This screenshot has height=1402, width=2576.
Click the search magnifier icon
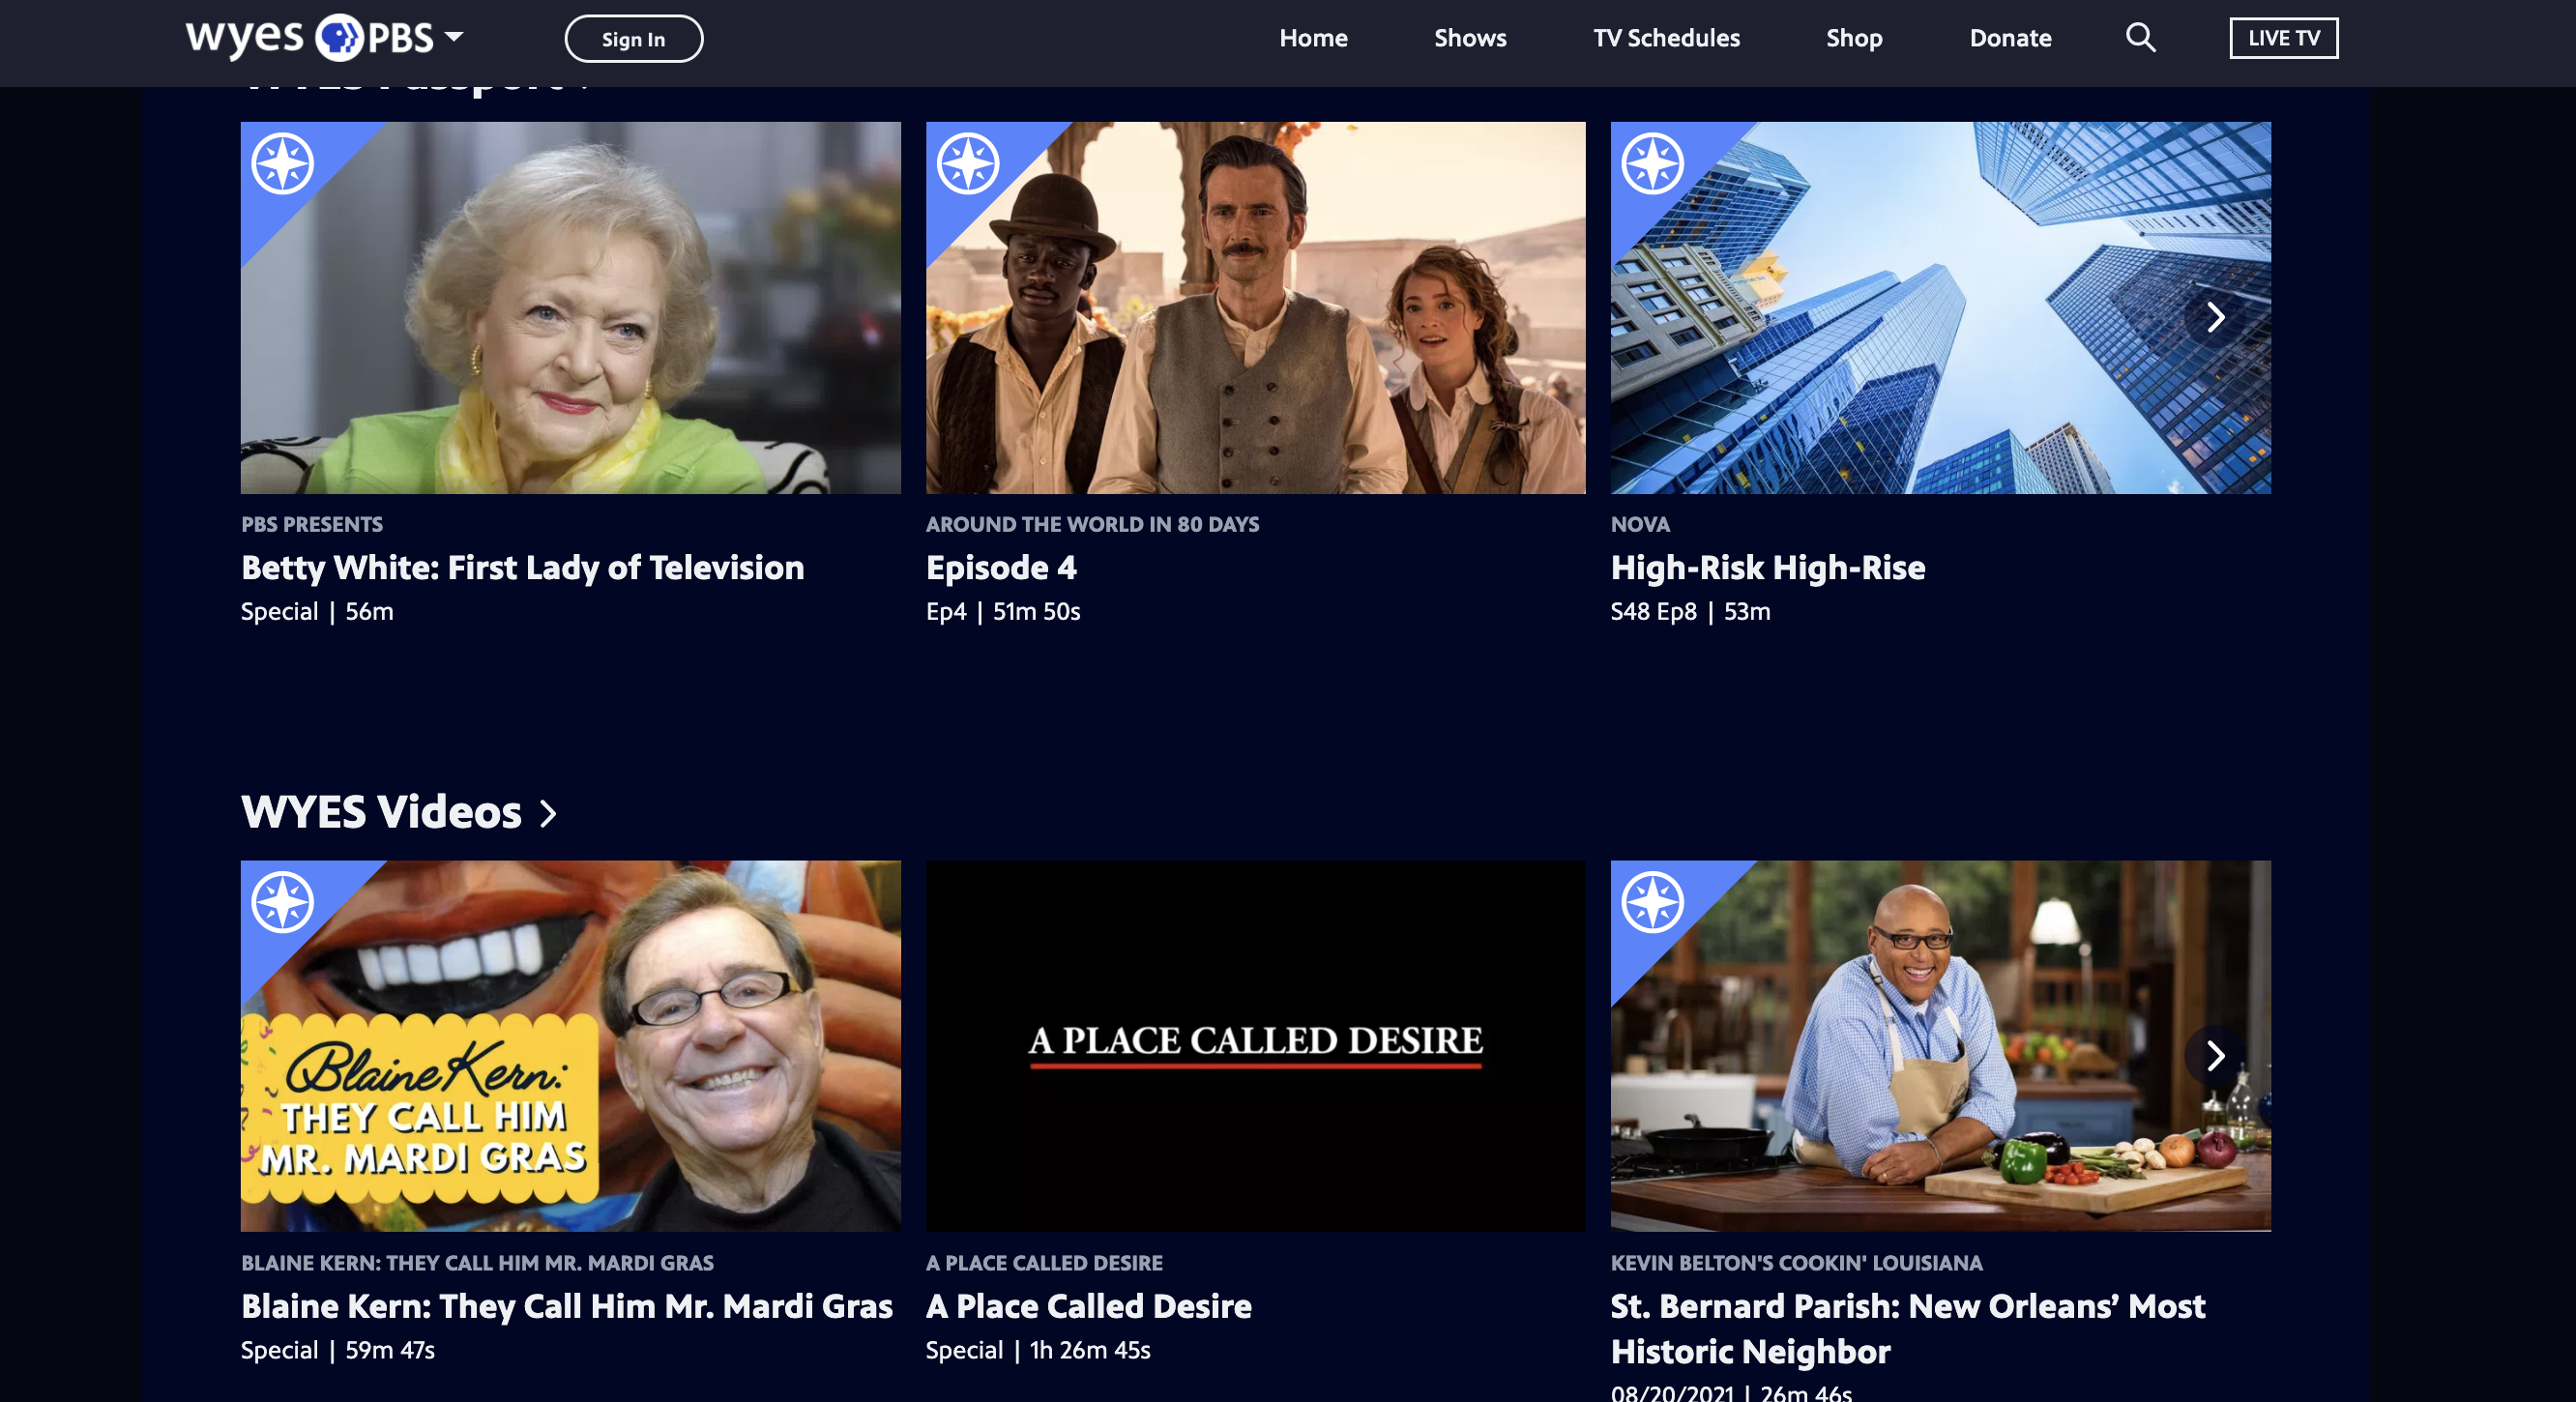pos(2140,38)
